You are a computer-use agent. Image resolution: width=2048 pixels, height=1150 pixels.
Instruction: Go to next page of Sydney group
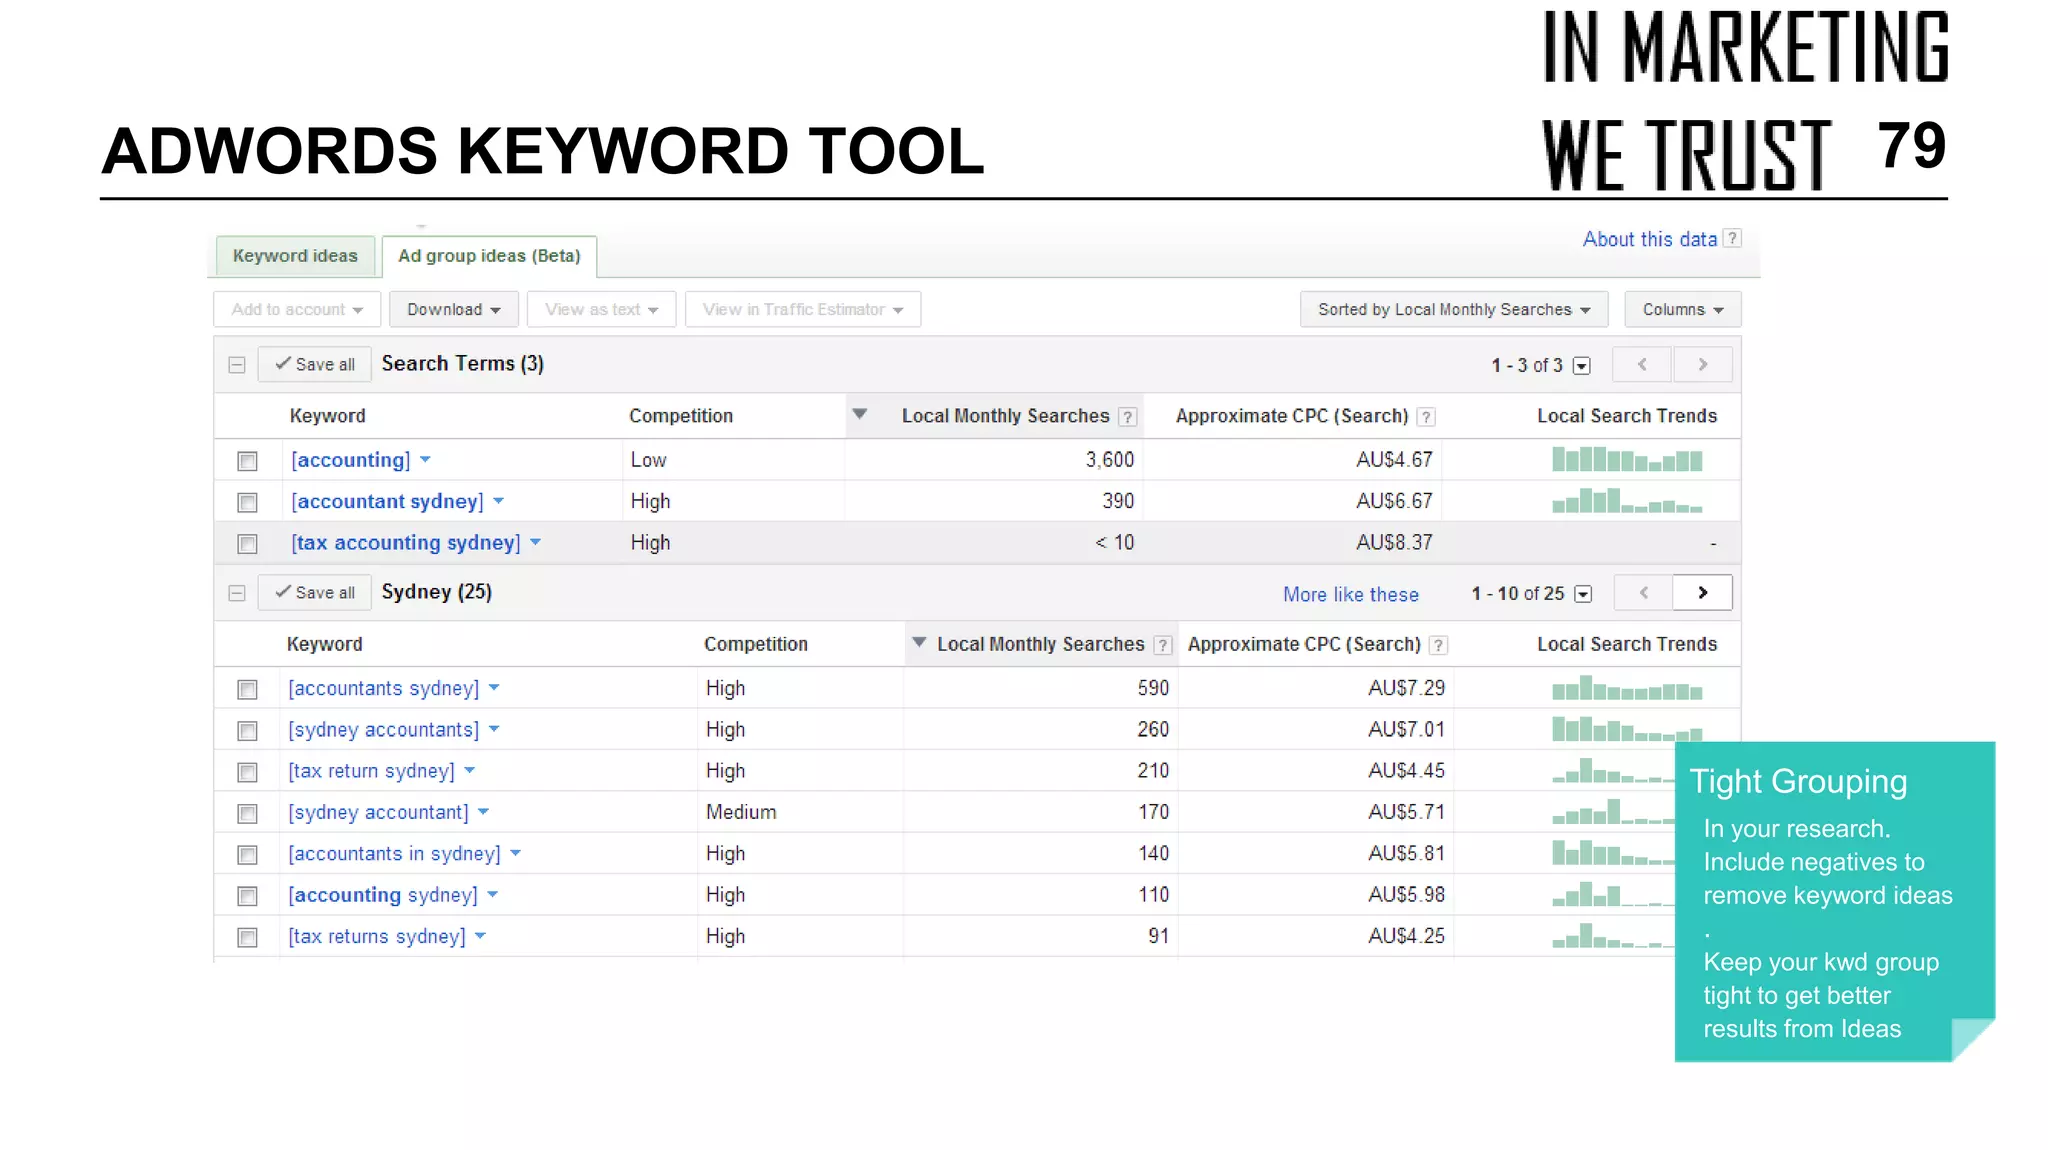1702,593
